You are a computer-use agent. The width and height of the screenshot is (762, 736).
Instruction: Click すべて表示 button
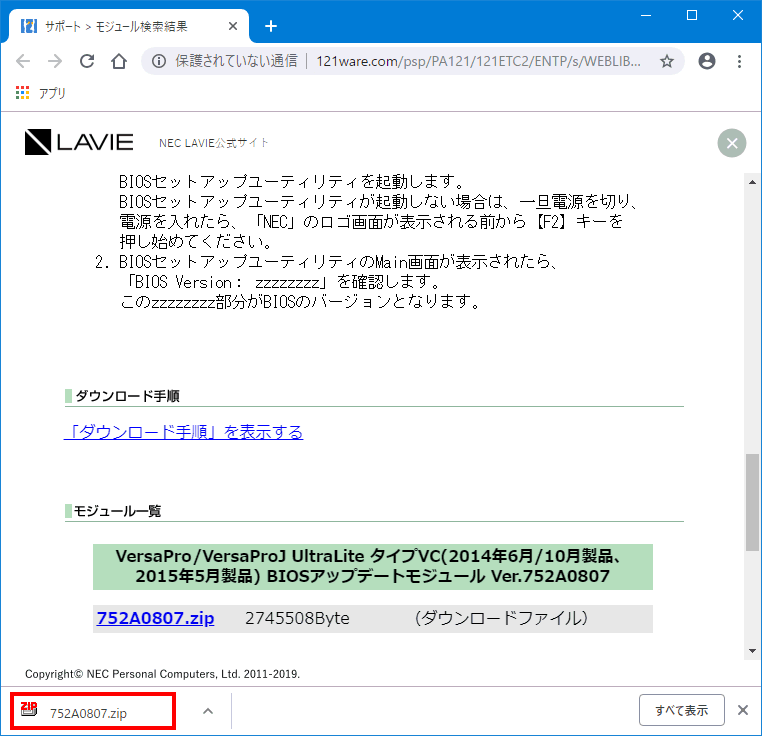[681, 710]
